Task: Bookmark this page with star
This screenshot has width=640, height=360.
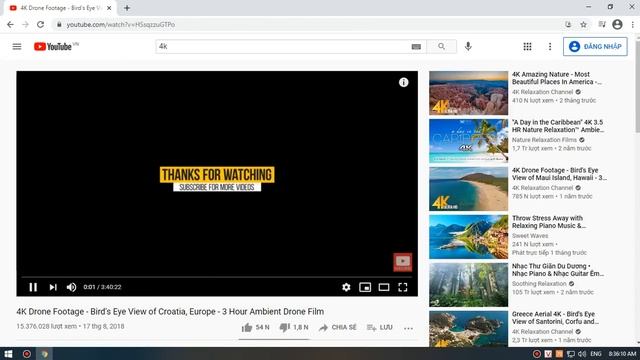Action: pyautogui.click(x=584, y=24)
